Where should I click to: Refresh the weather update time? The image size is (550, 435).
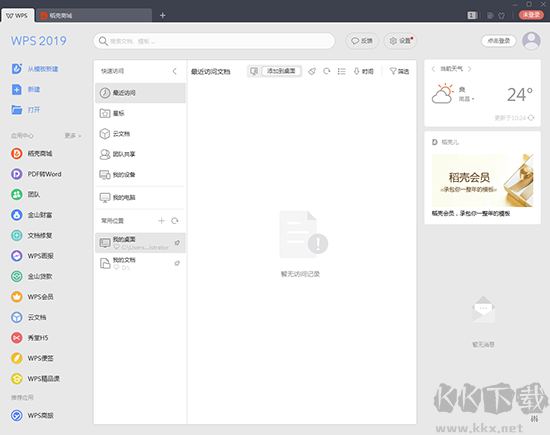click(x=531, y=118)
